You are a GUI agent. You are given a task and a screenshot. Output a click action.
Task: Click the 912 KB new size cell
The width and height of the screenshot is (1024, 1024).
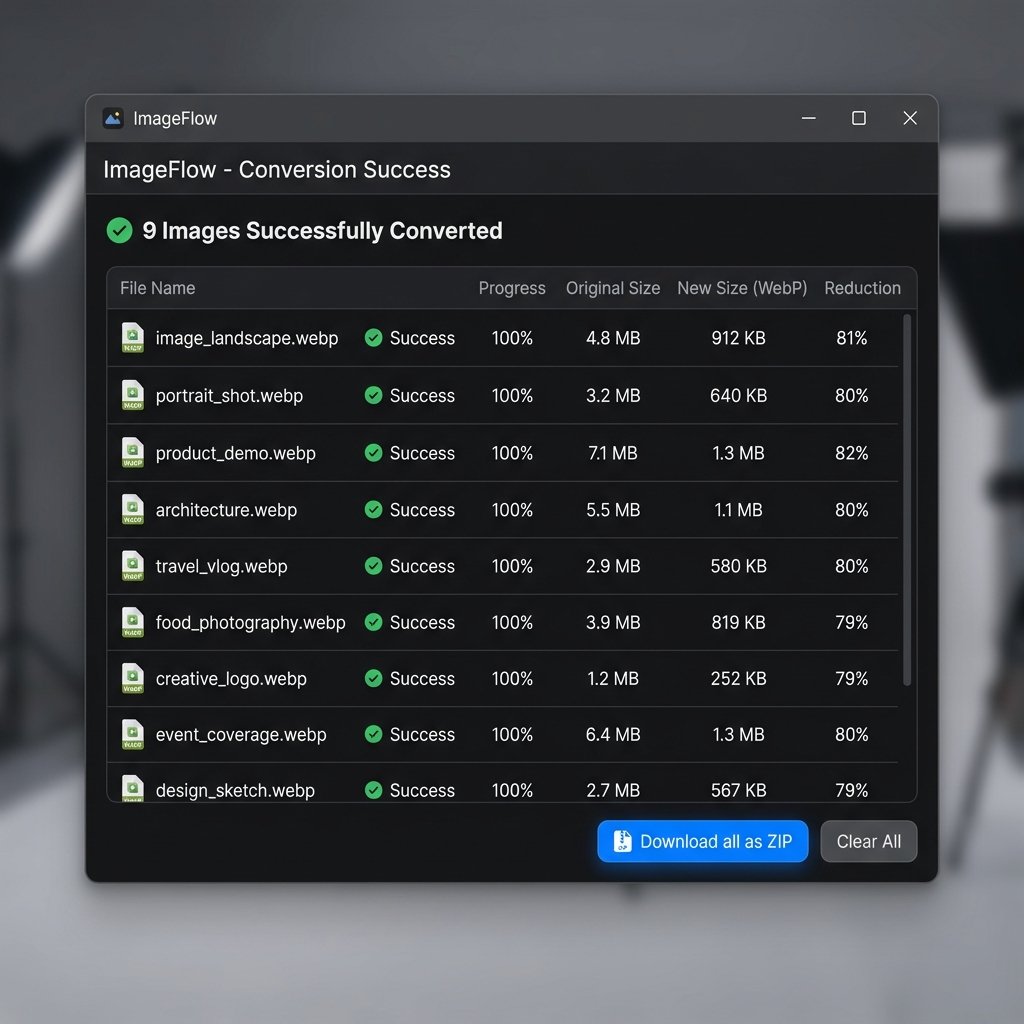tap(739, 338)
